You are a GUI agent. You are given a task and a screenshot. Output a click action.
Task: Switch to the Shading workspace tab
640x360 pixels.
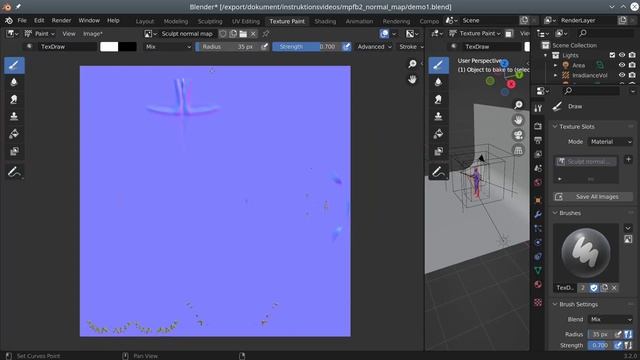point(325,21)
